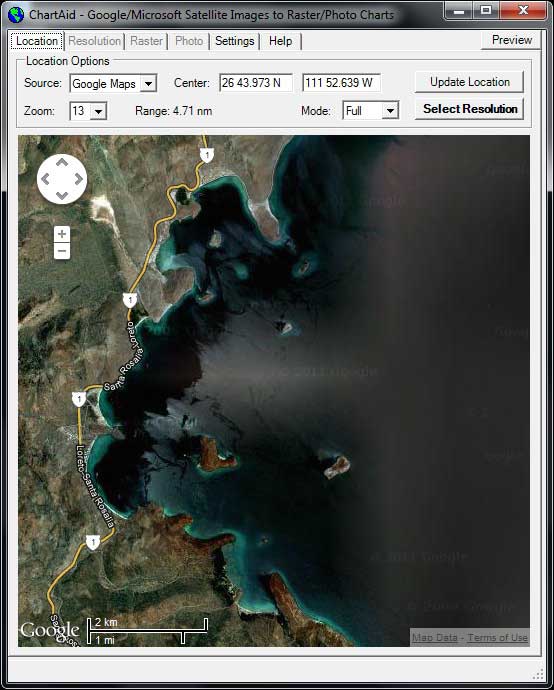Click the ChartAid globe icon in the title bar
Viewport: 554px width, 690px height.
16,15
